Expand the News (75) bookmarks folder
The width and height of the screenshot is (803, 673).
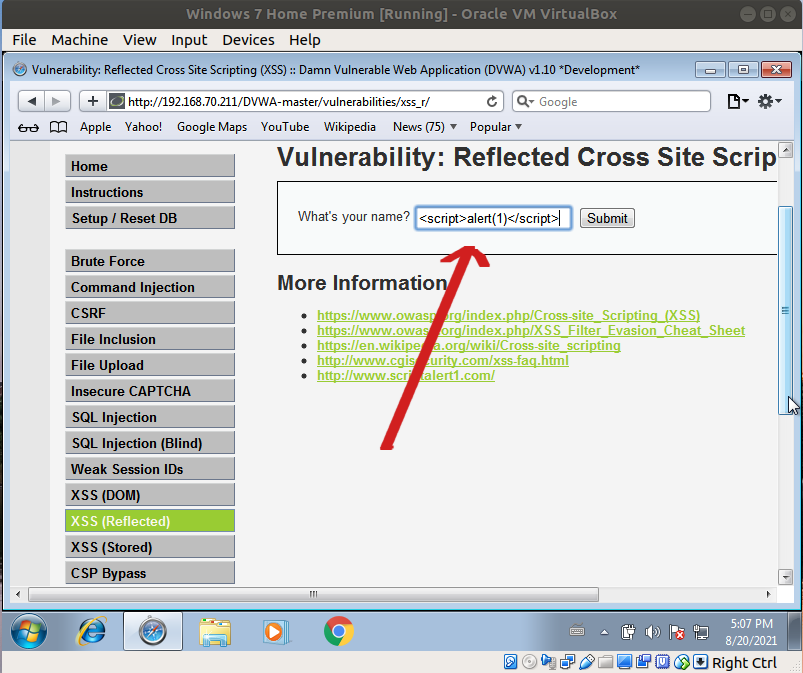pyautogui.click(x=425, y=127)
